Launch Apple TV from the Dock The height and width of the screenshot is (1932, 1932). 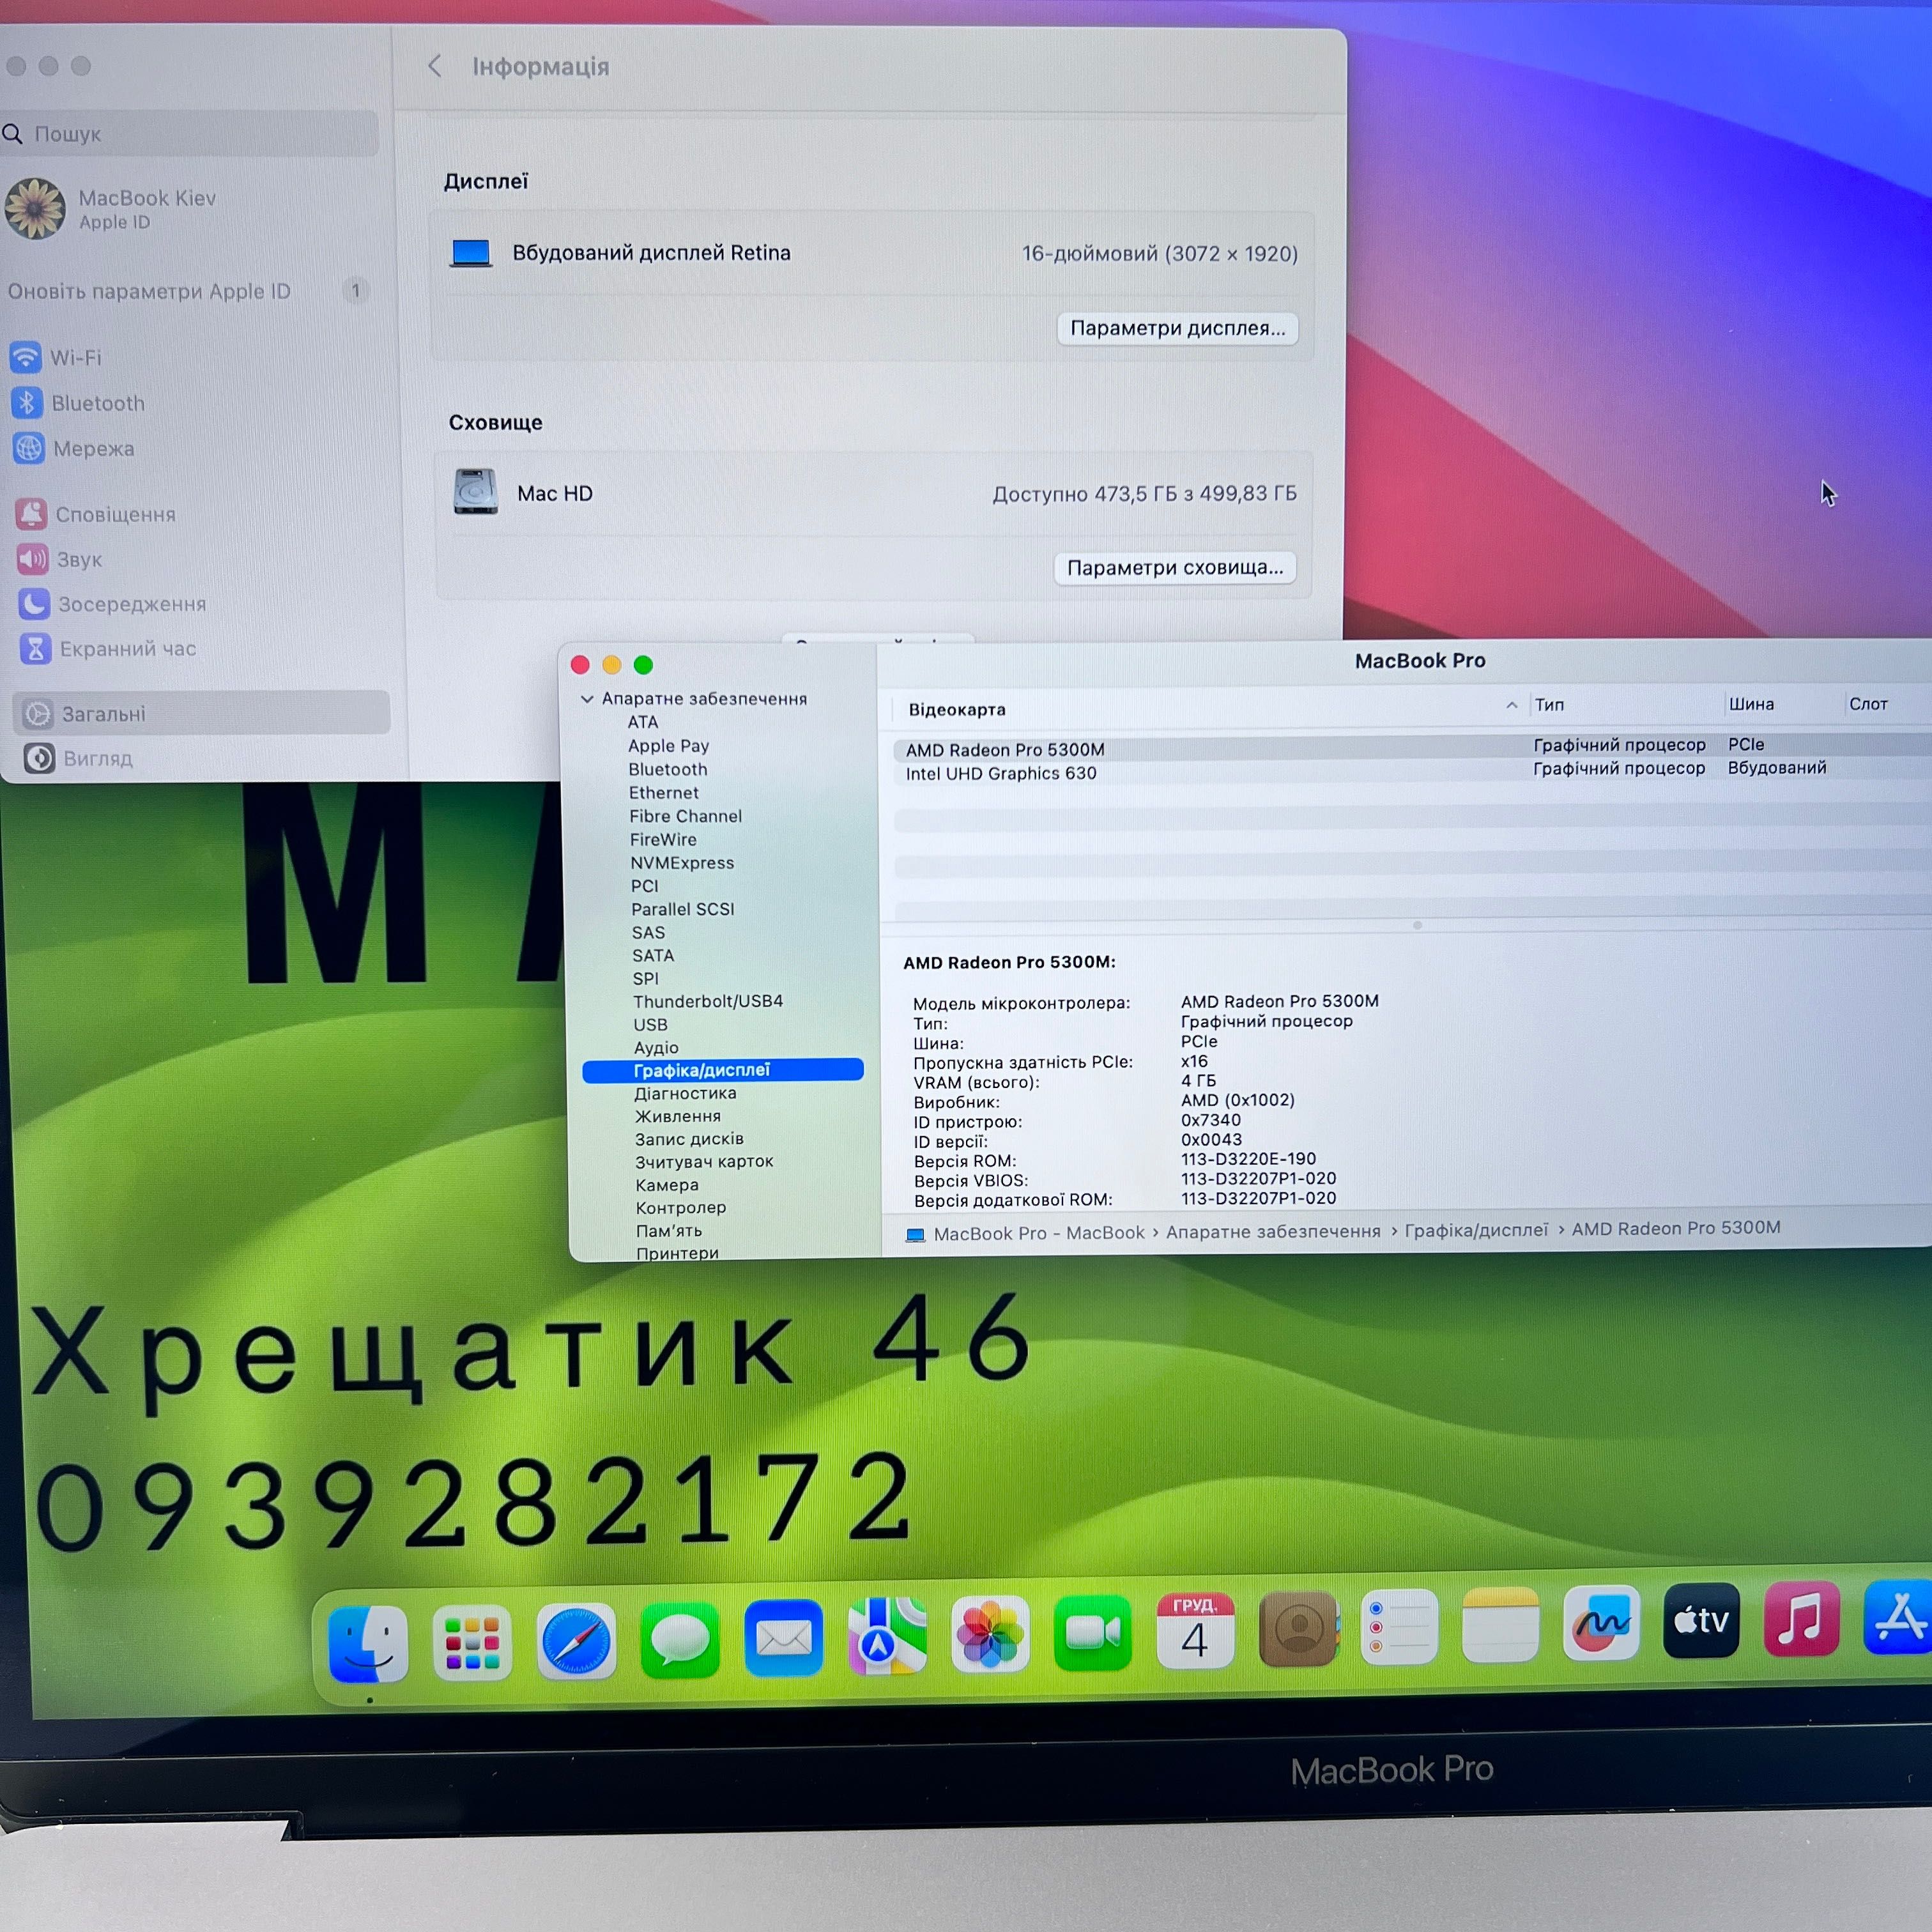(x=1702, y=1621)
